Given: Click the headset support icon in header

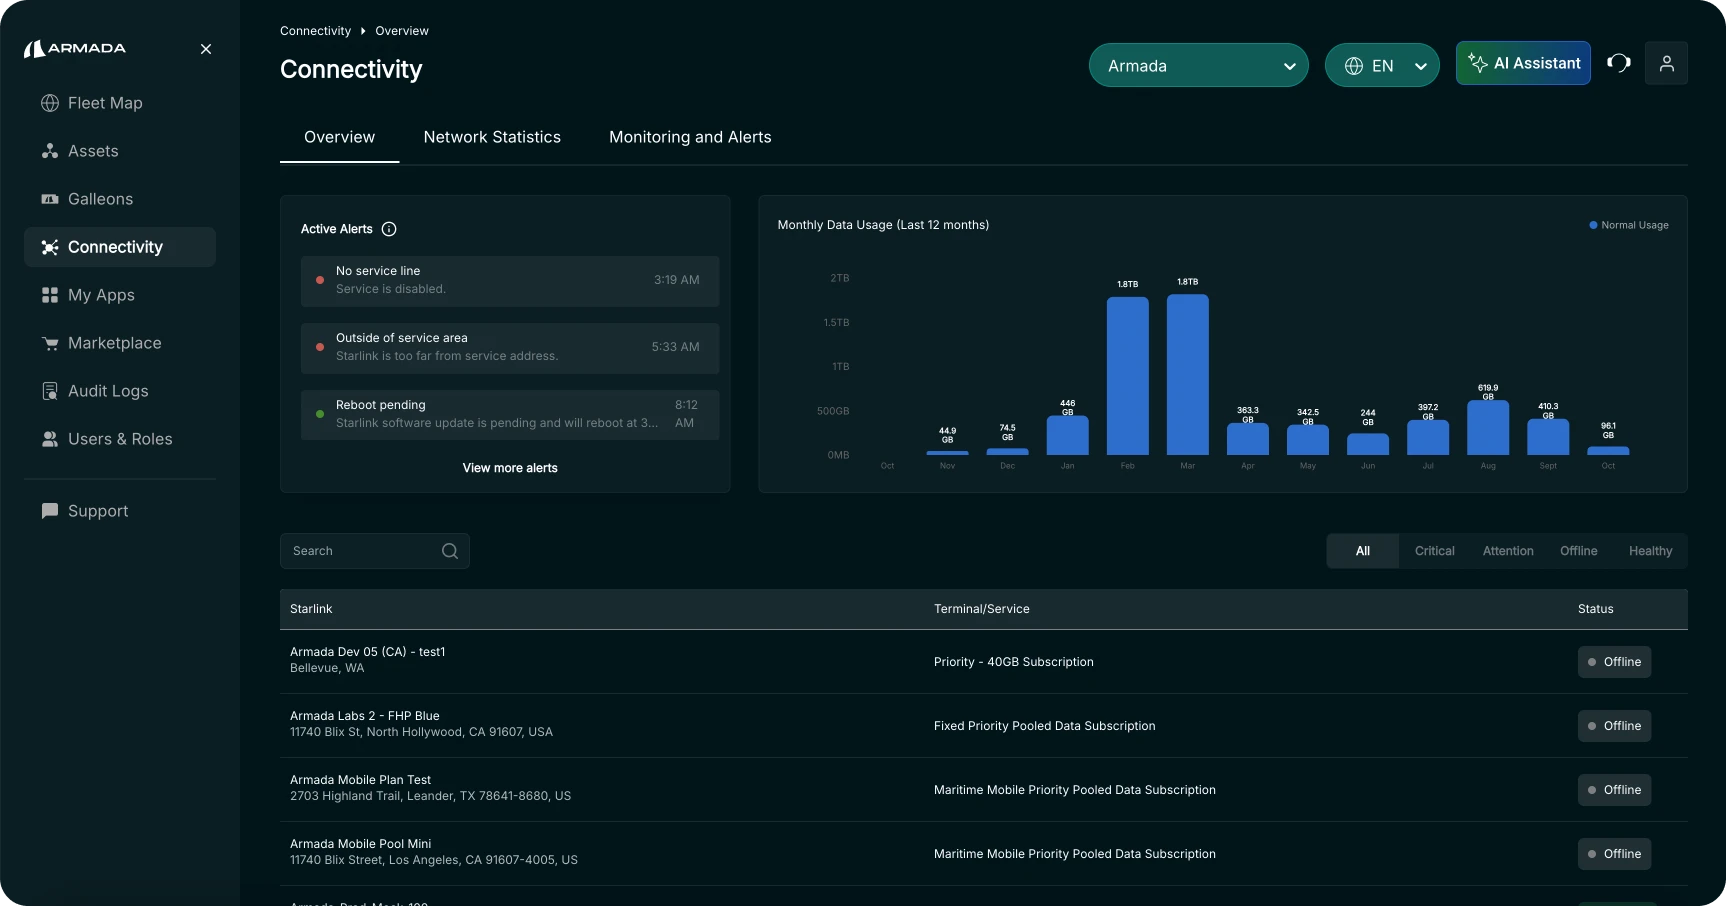Looking at the screenshot, I should point(1619,63).
